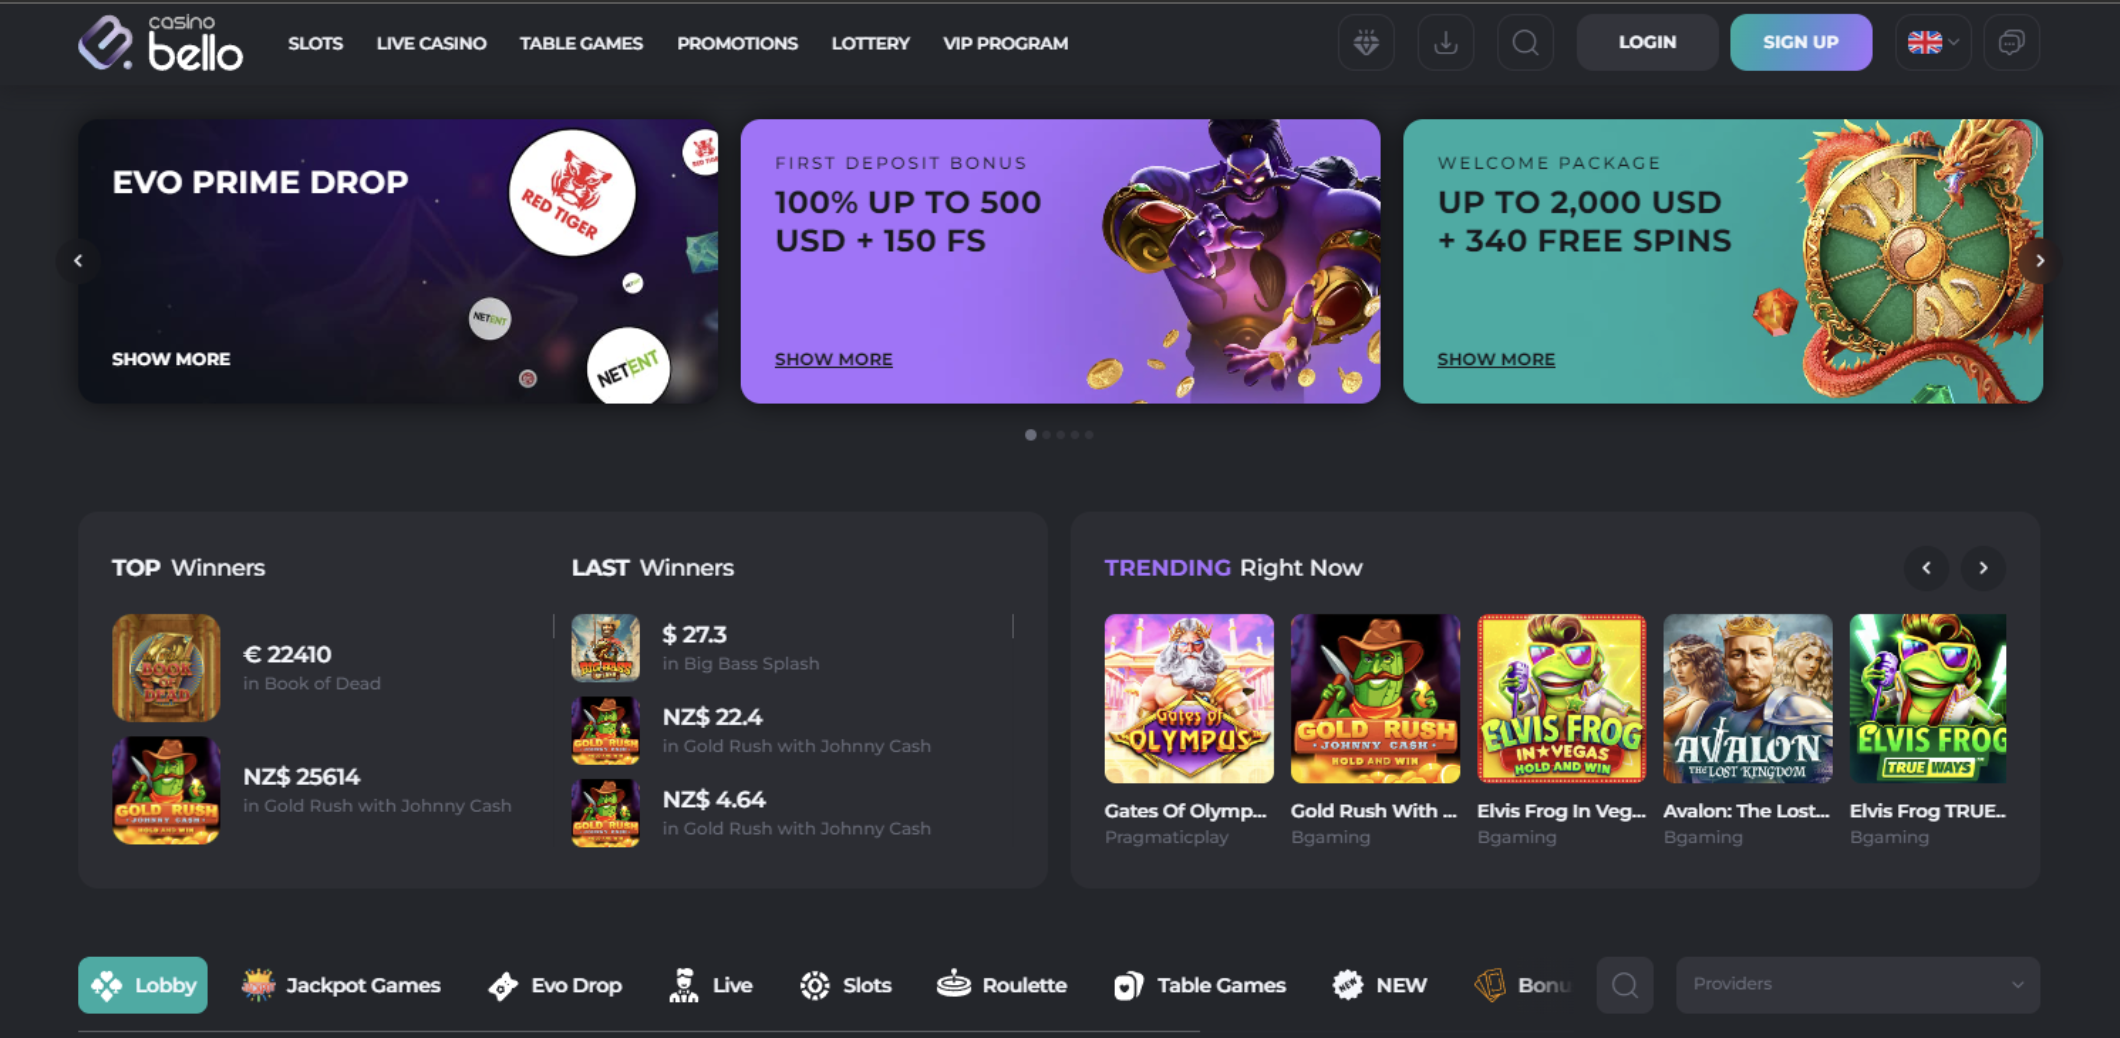Advance banner carousel with right arrow
2120x1038 pixels.
2040,261
